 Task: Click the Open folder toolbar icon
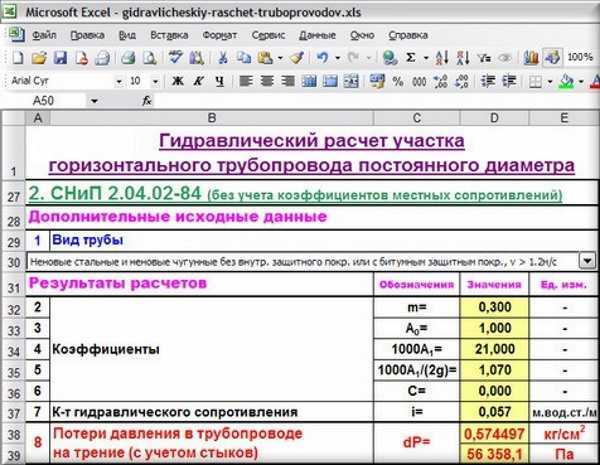coord(39,58)
